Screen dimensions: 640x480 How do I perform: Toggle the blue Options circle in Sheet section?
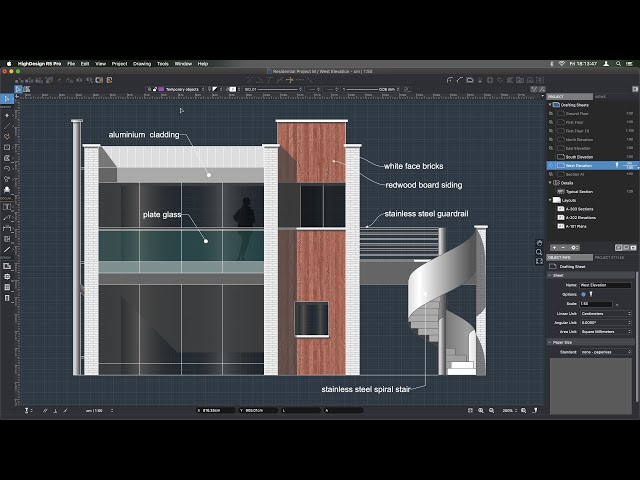(583, 294)
